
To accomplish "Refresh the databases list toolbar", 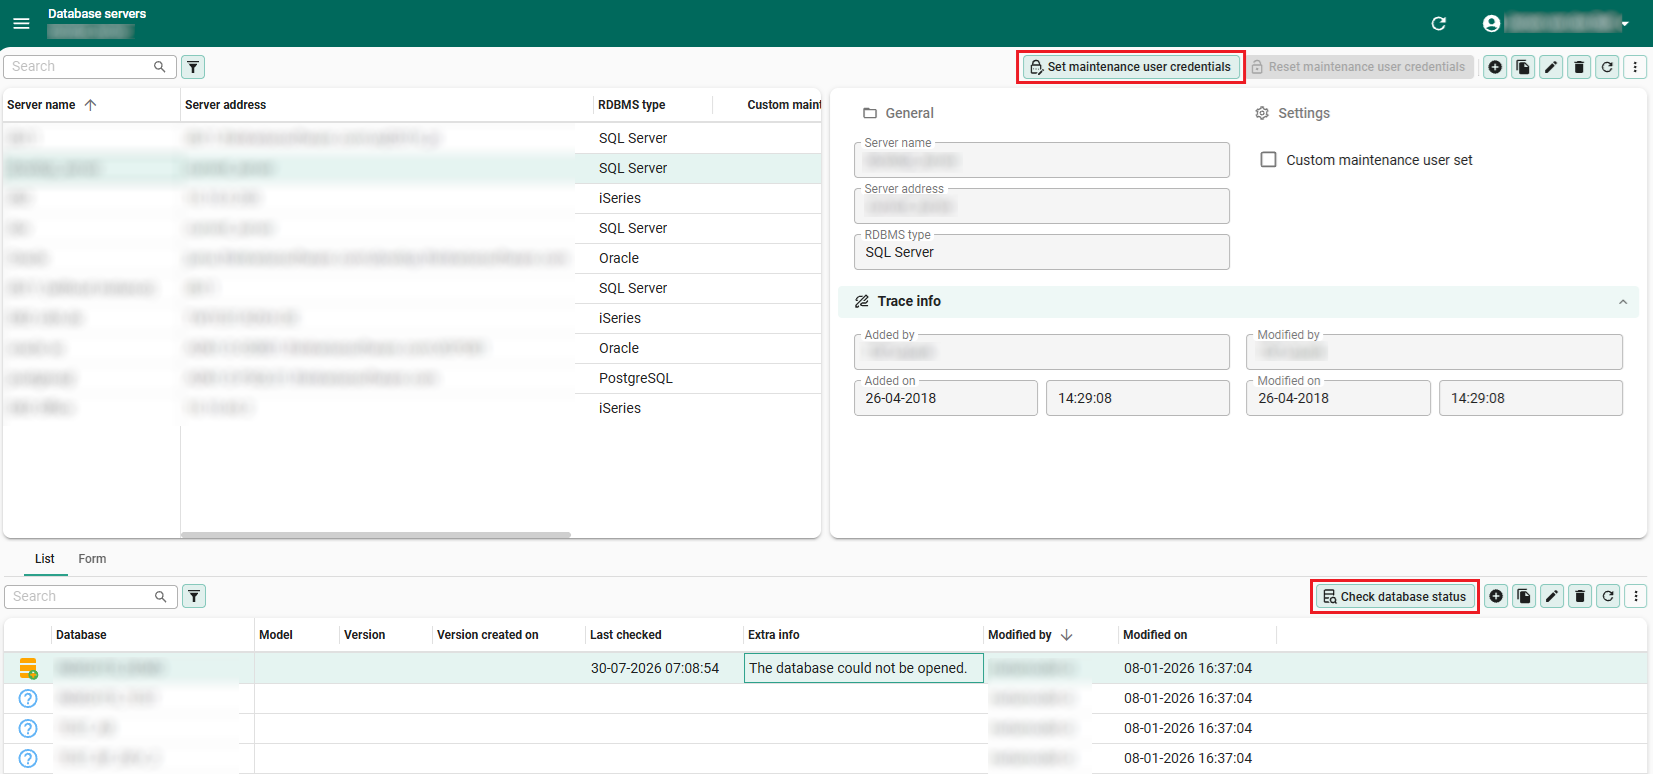I will [x=1608, y=597].
